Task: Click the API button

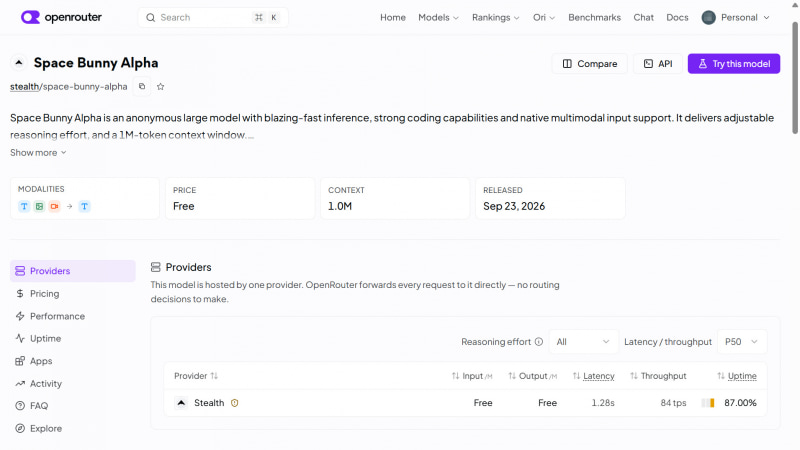Action: point(658,64)
